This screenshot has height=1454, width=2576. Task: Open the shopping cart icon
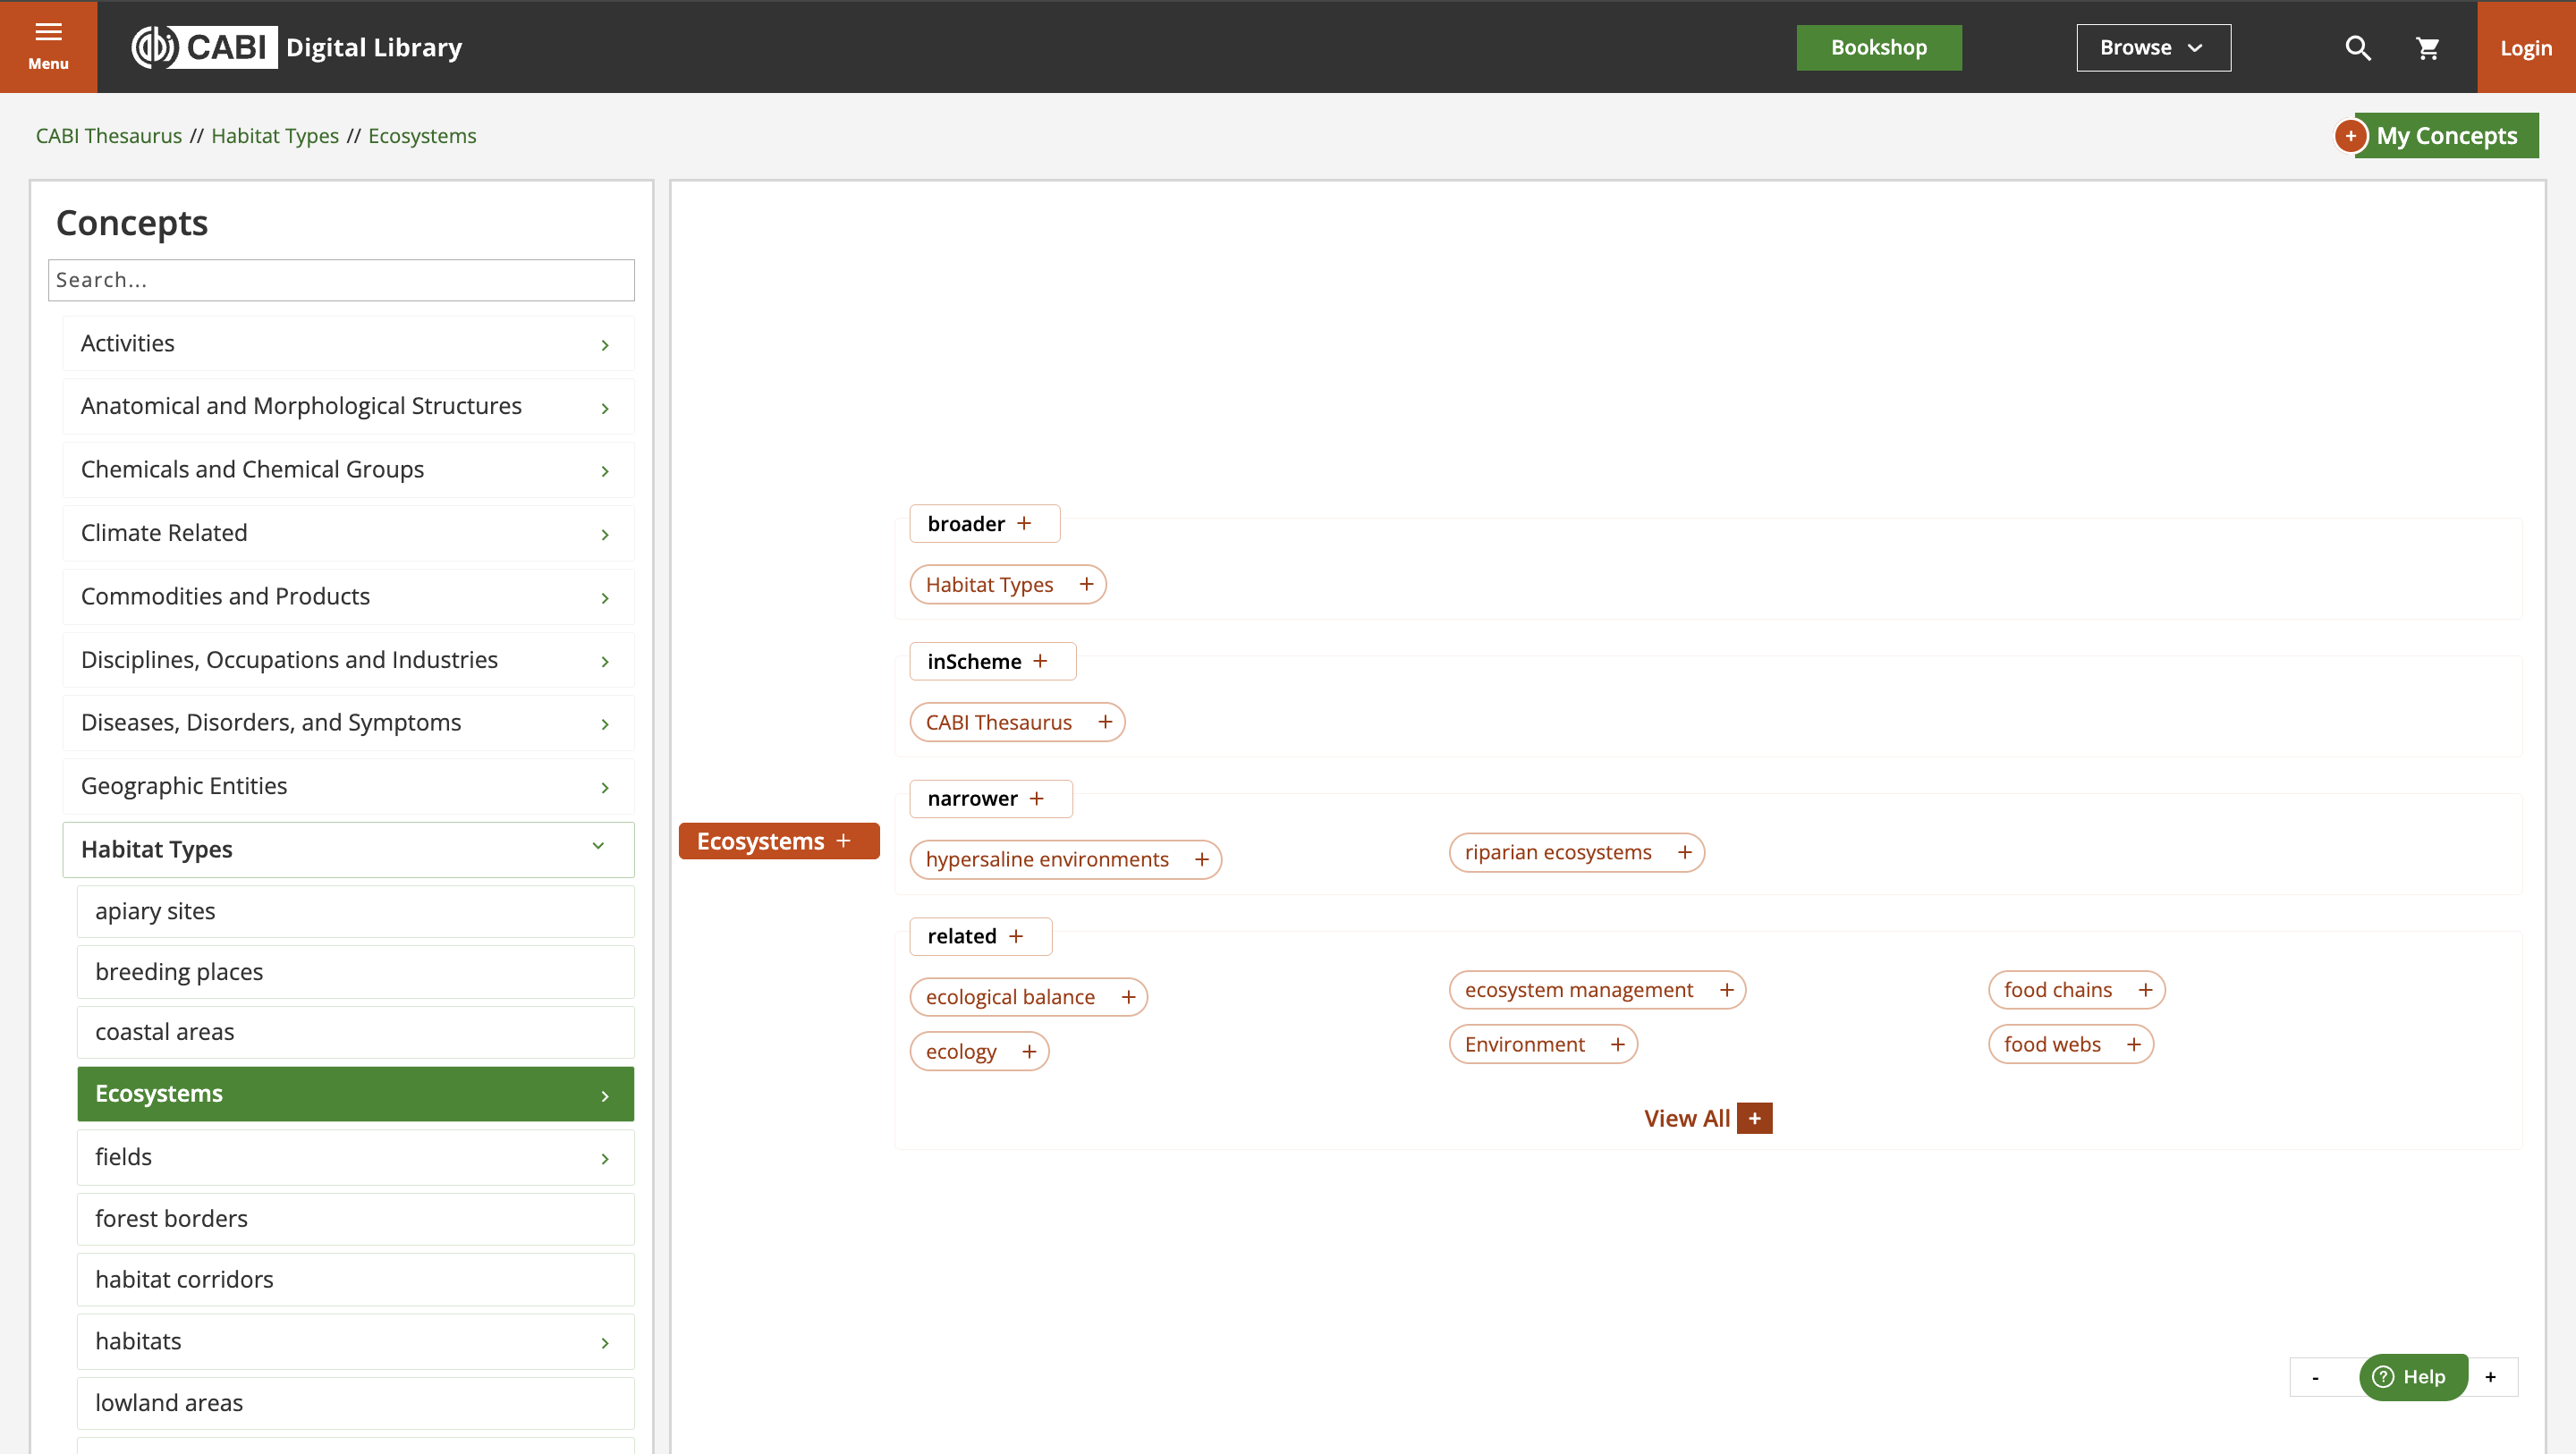(x=2427, y=48)
